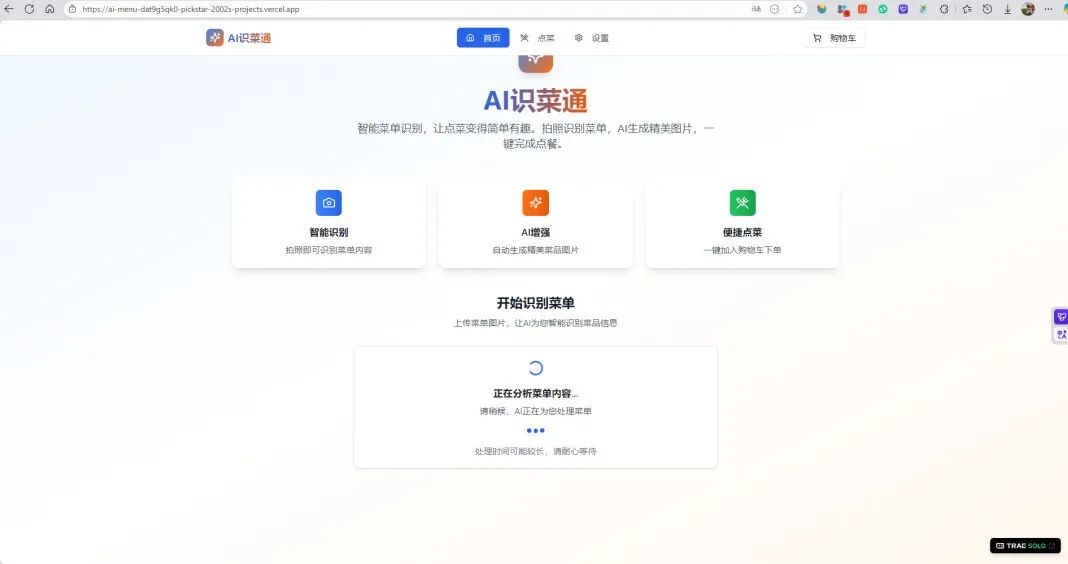
Task: Click the blue camera 智能识别 icon
Action: (x=329, y=203)
